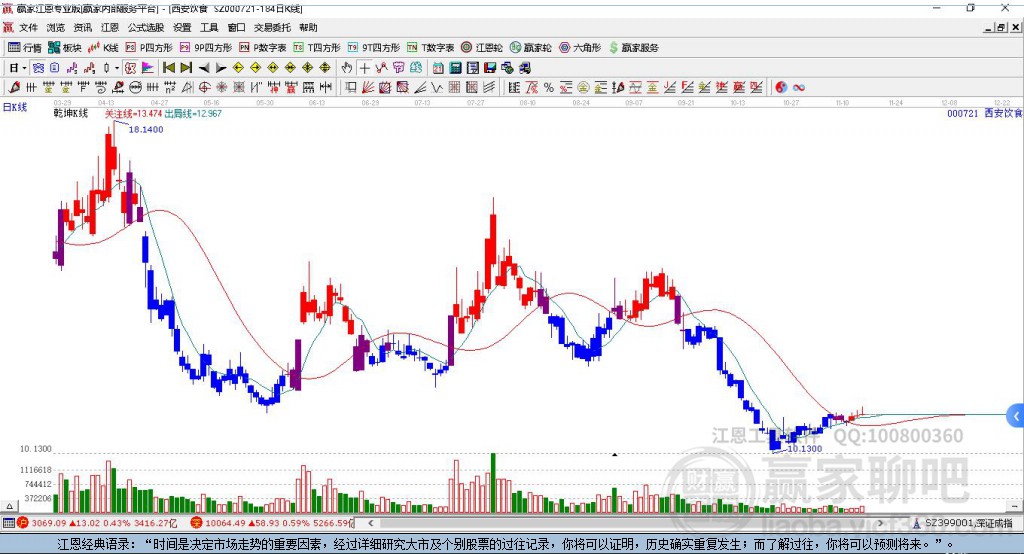This screenshot has height=554, width=1024.
Task: Click the blue infinity loop icon
Action: click(799, 88)
